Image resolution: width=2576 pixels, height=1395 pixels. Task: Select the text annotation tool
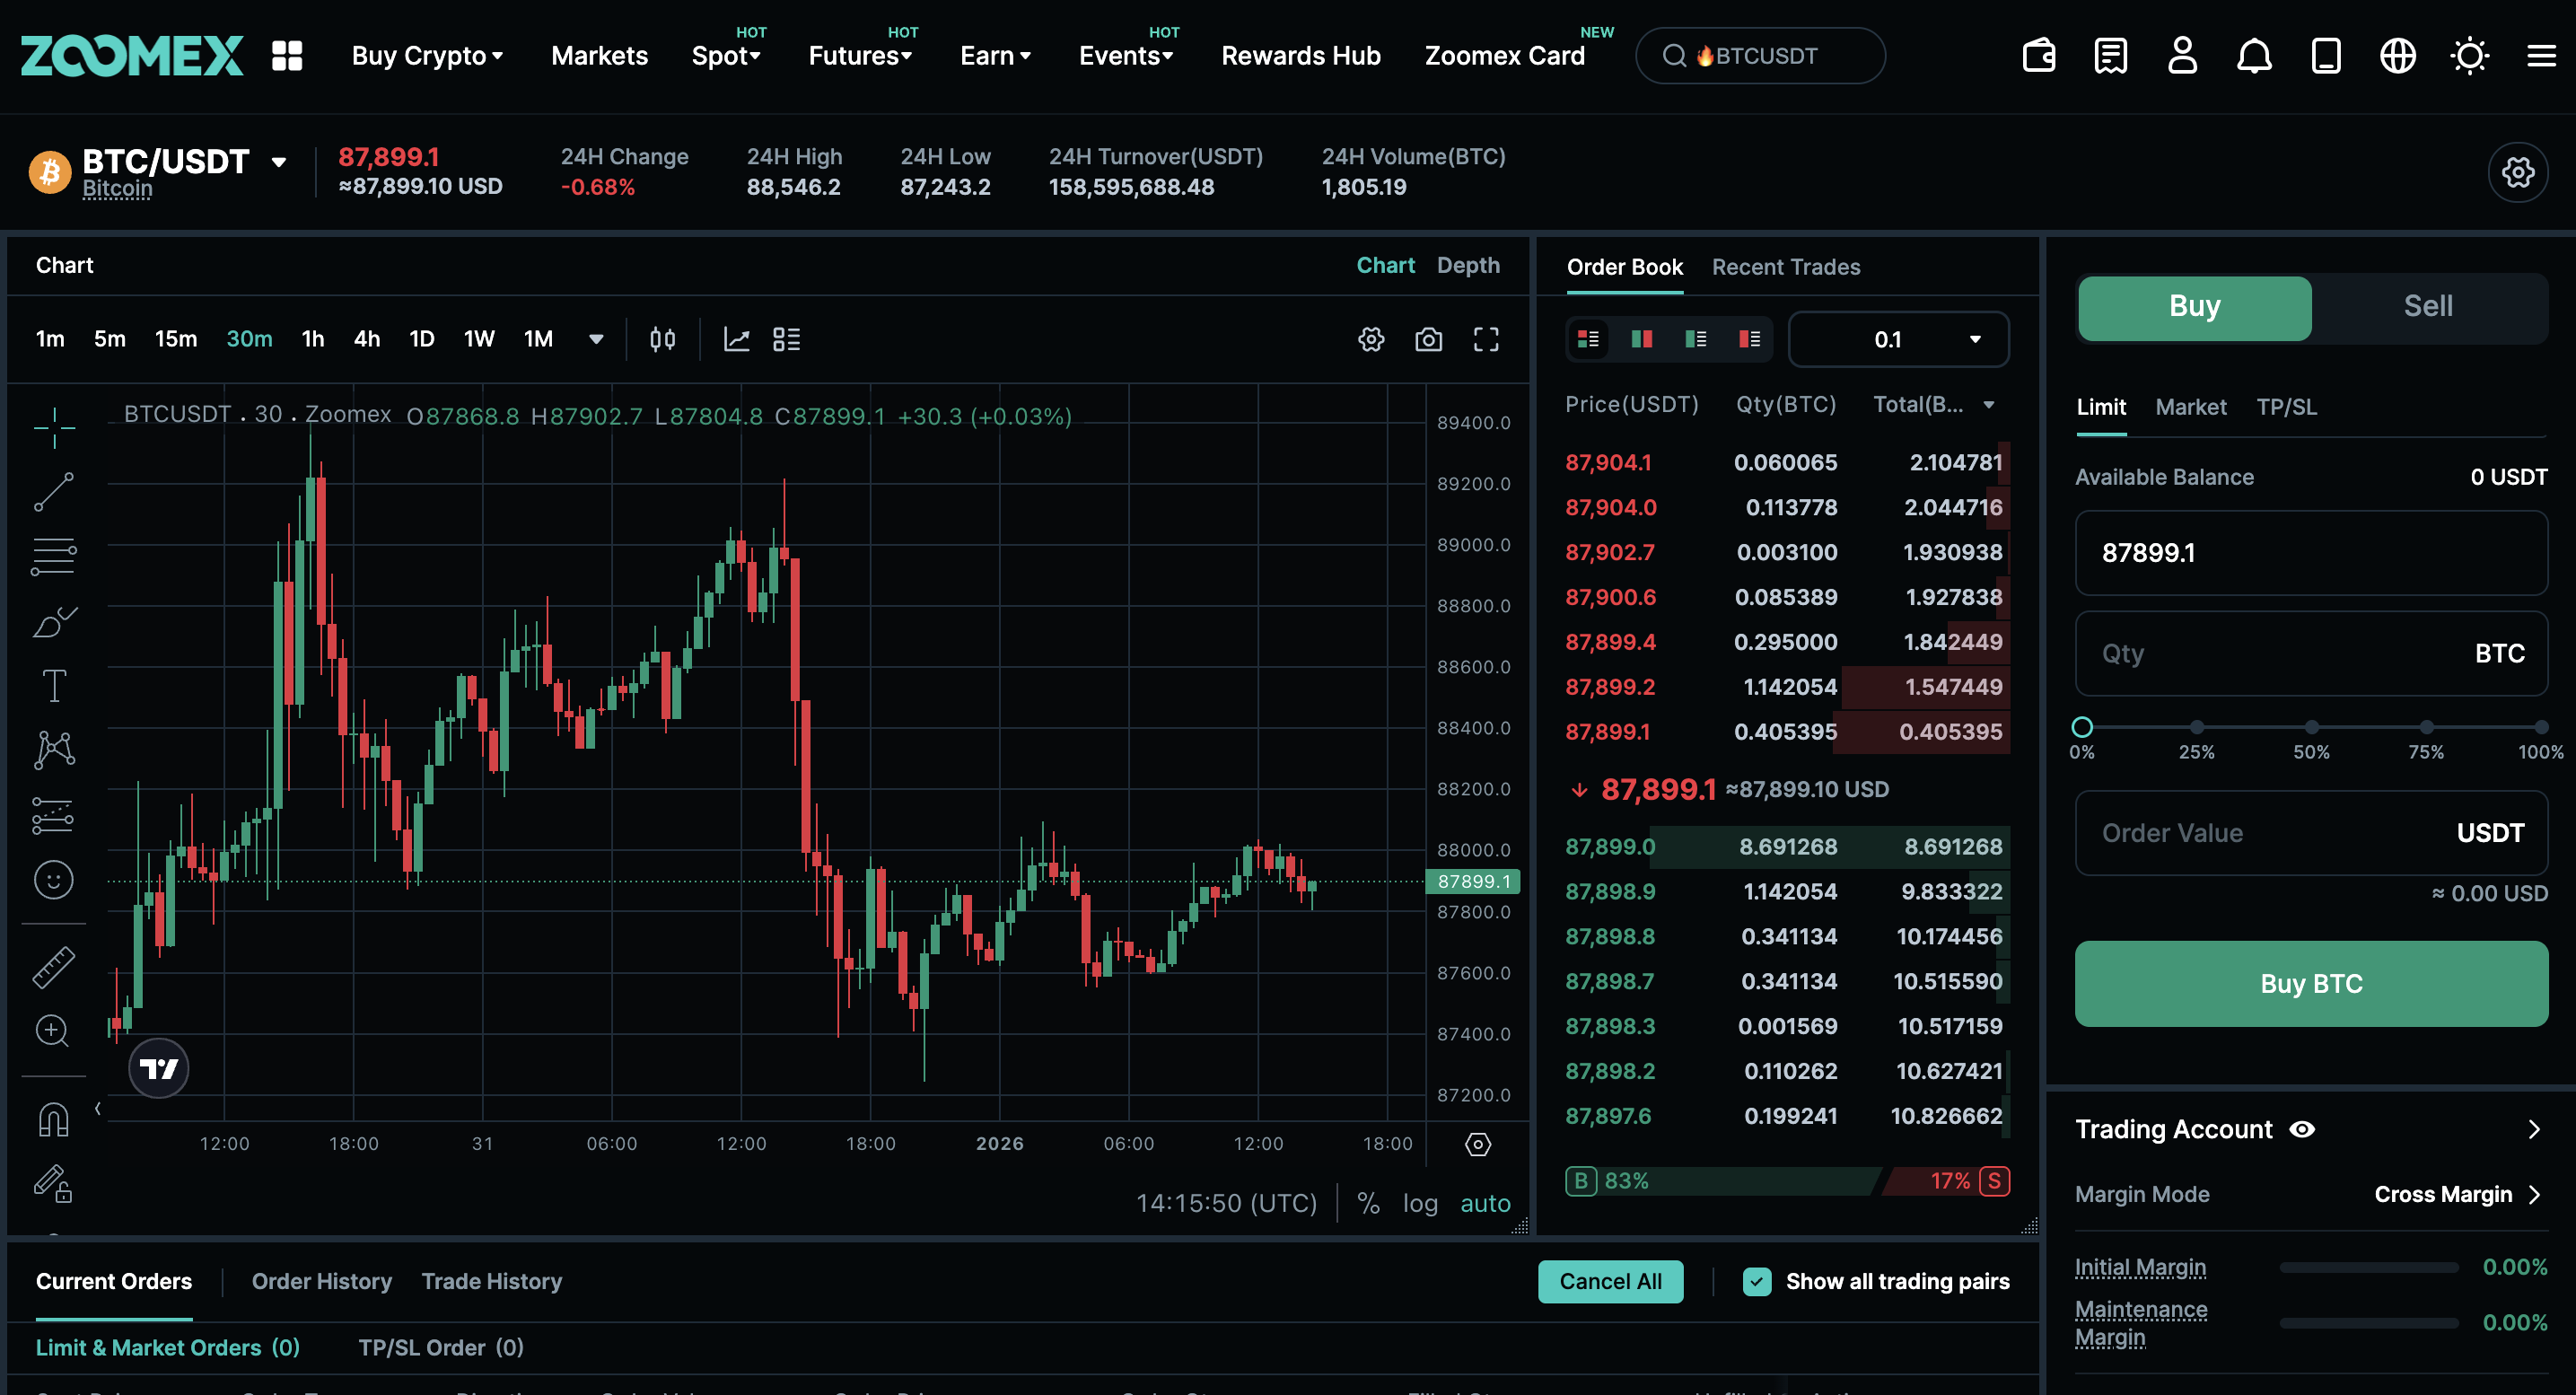click(54, 686)
